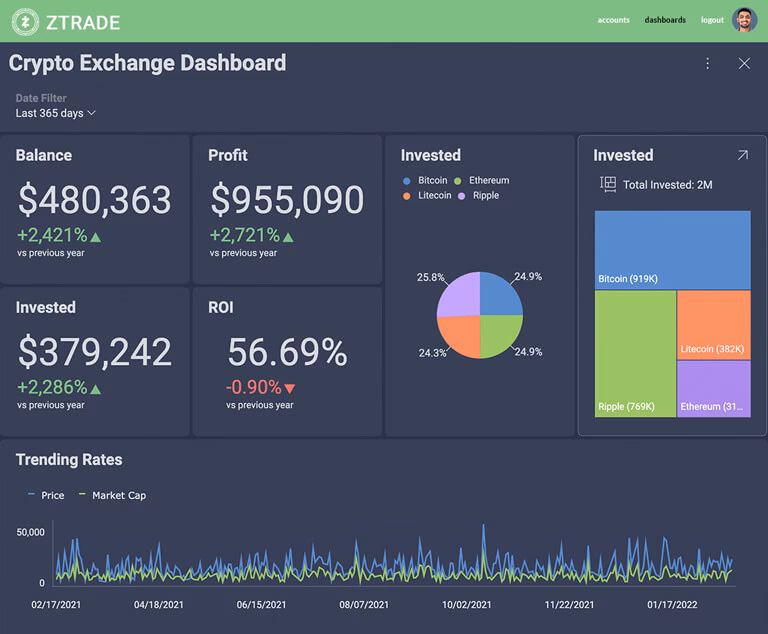Go to the accounts menu item
This screenshot has width=768, height=634.
(613, 20)
